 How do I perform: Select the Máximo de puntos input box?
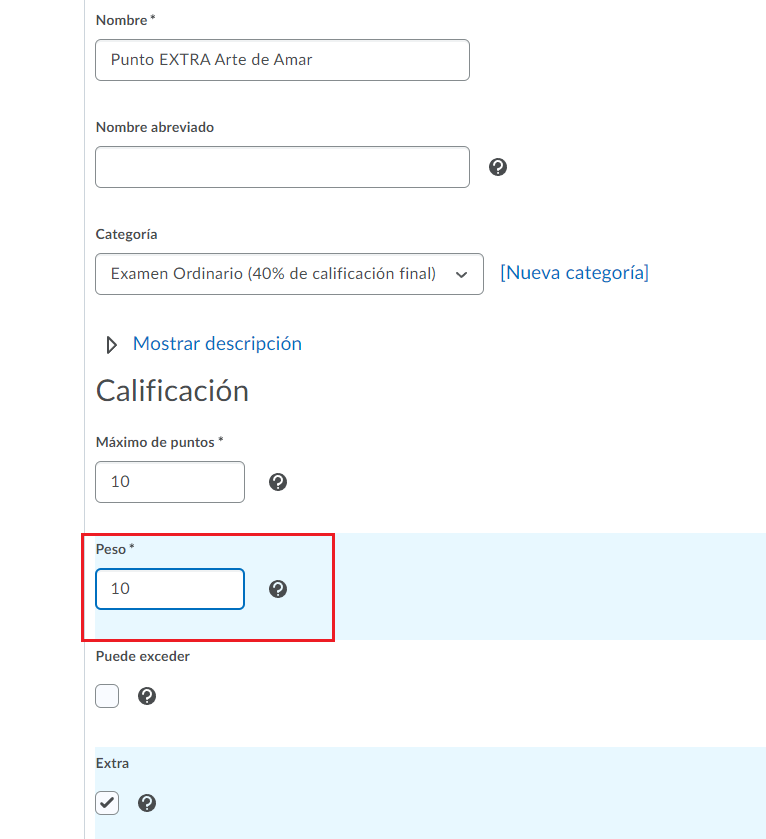[x=170, y=482]
